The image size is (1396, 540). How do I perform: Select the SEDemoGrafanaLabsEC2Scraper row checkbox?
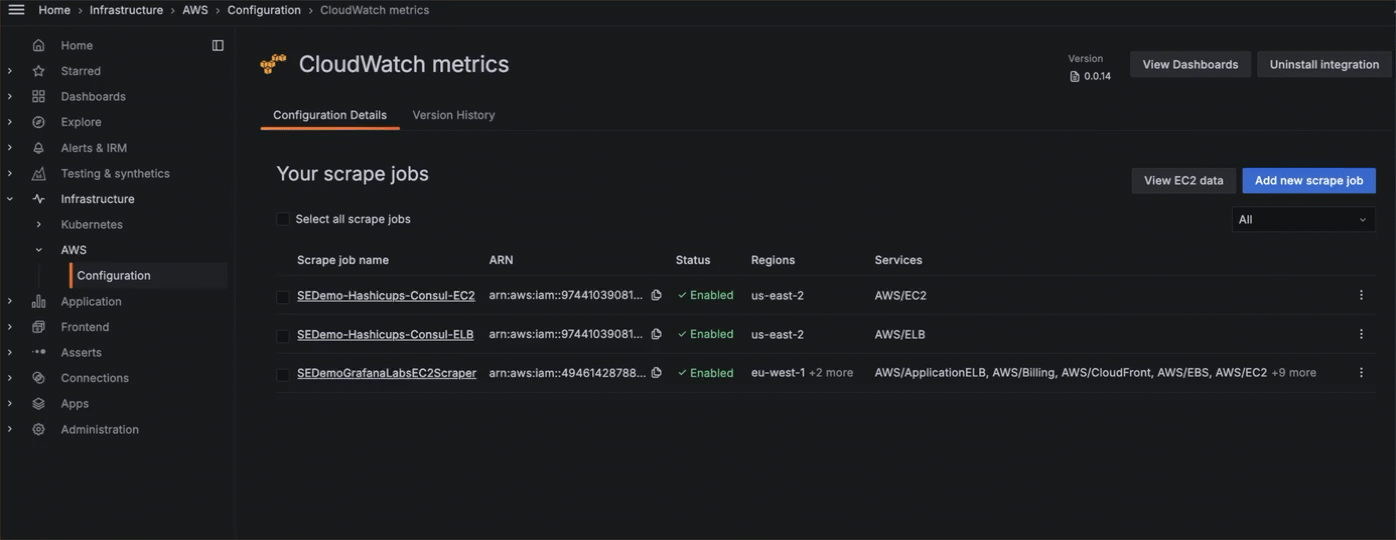[283, 375]
